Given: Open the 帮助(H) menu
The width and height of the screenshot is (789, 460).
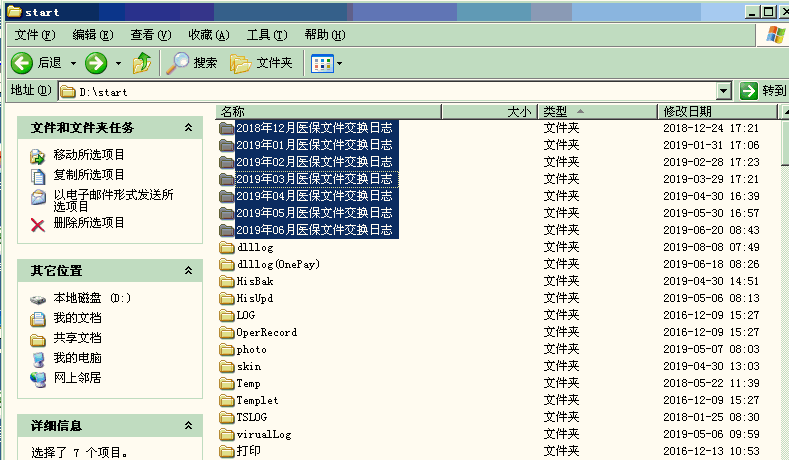Looking at the screenshot, I should (325, 35).
